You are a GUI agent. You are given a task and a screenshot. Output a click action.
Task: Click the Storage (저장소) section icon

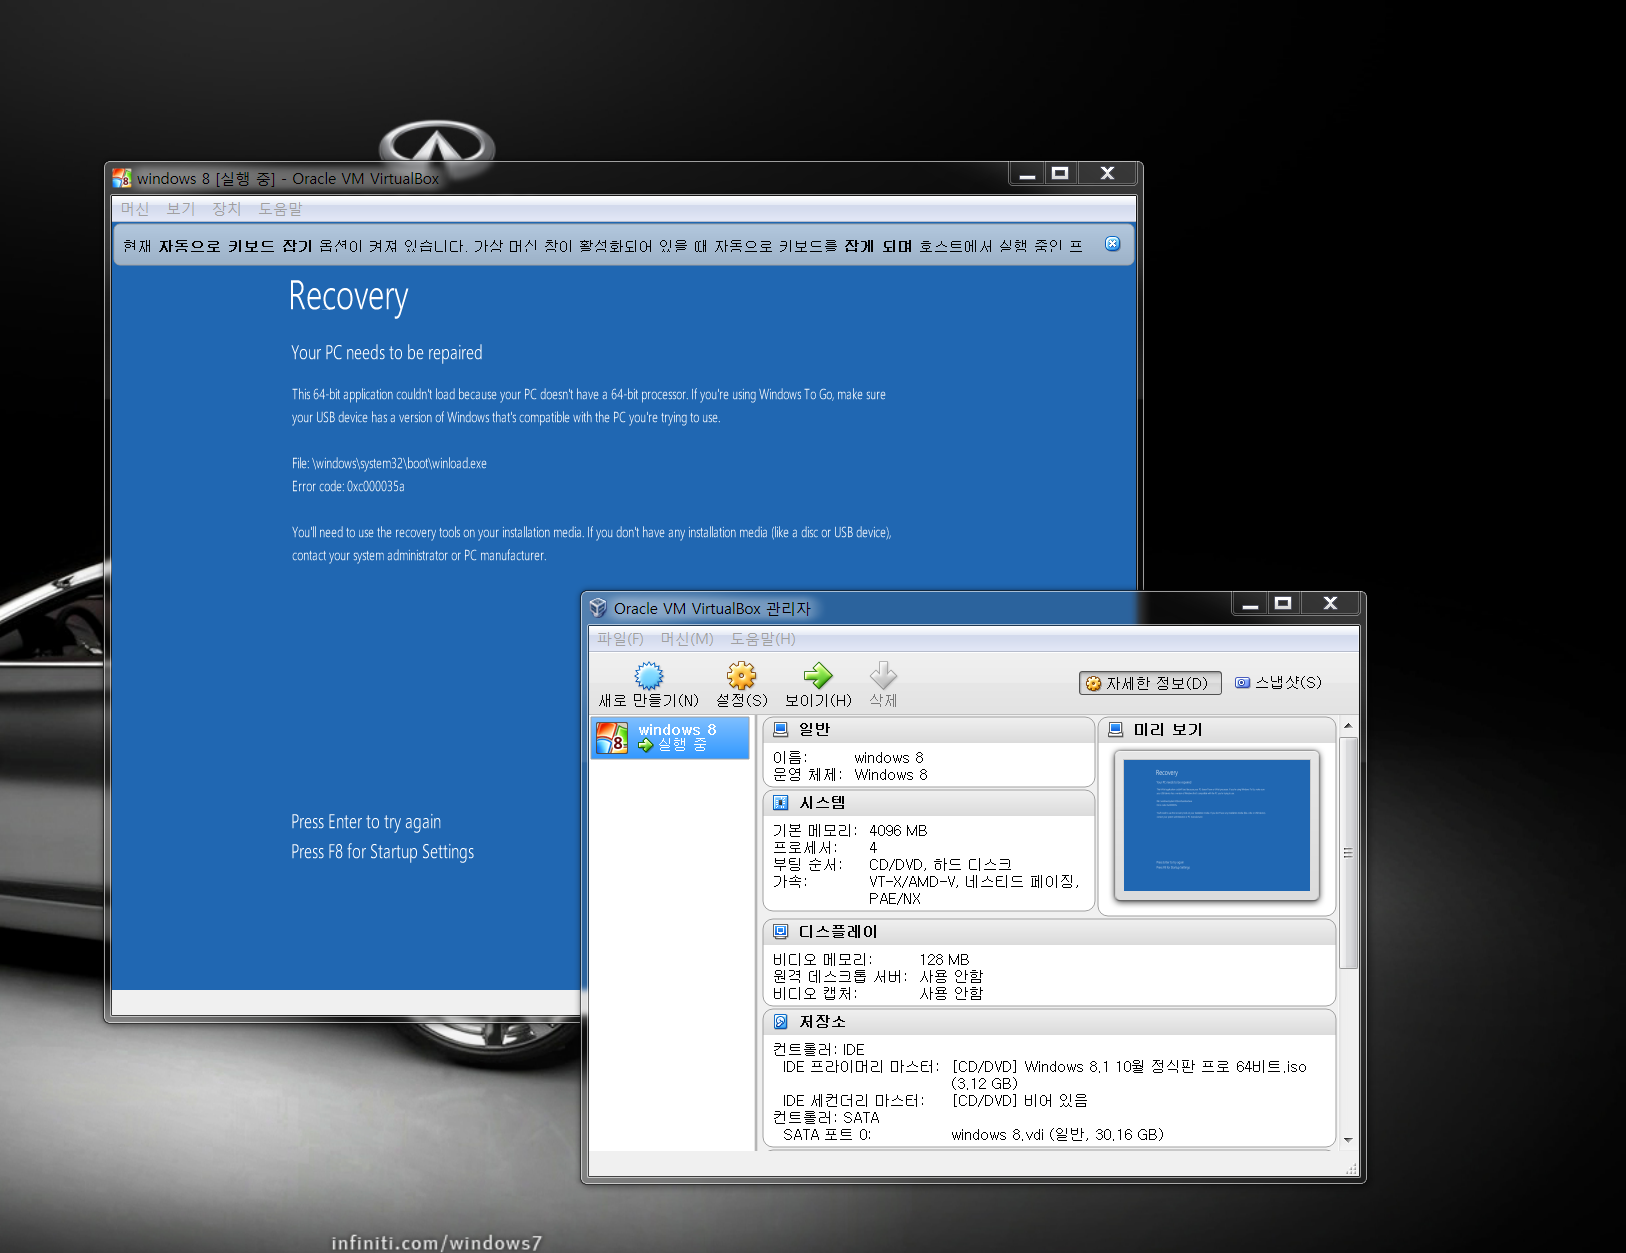coord(781,1022)
